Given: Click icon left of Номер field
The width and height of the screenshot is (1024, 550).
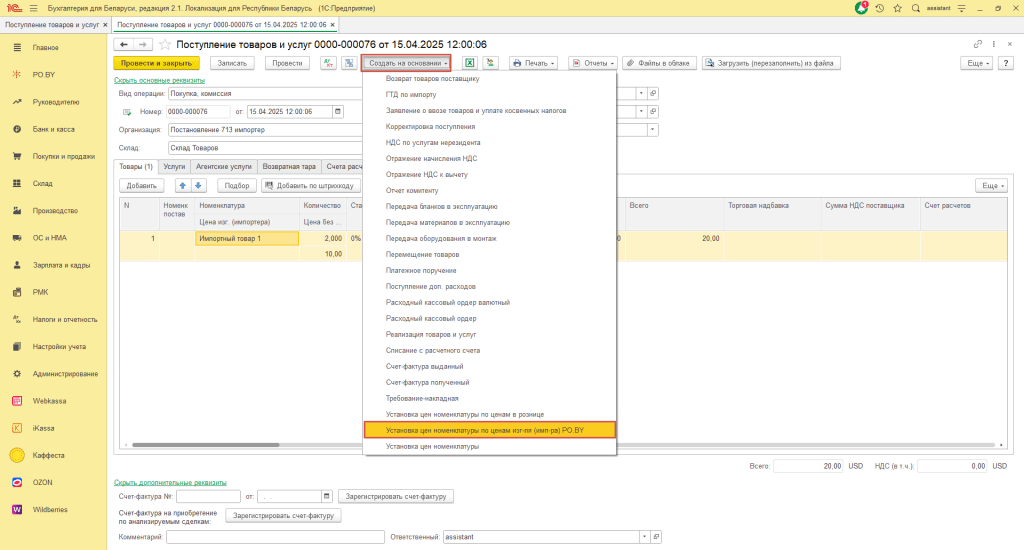Looking at the screenshot, I should [127, 112].
